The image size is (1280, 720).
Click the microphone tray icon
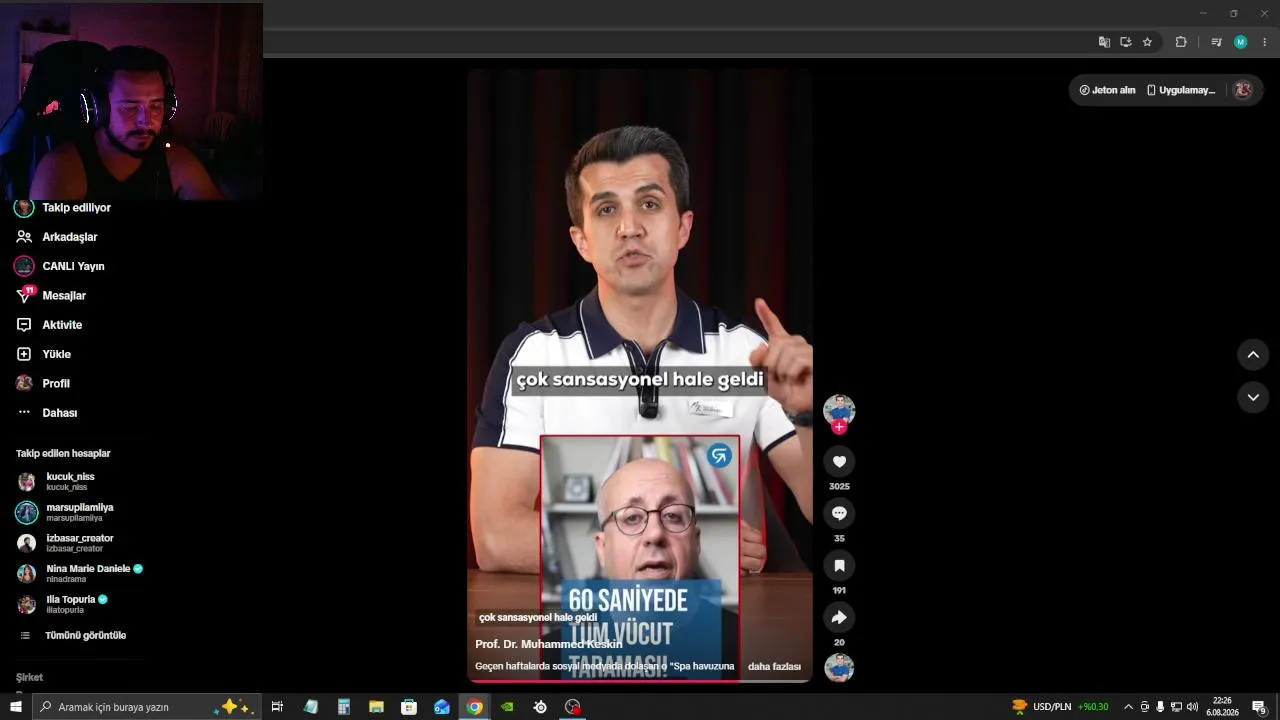pos(1160,707)
